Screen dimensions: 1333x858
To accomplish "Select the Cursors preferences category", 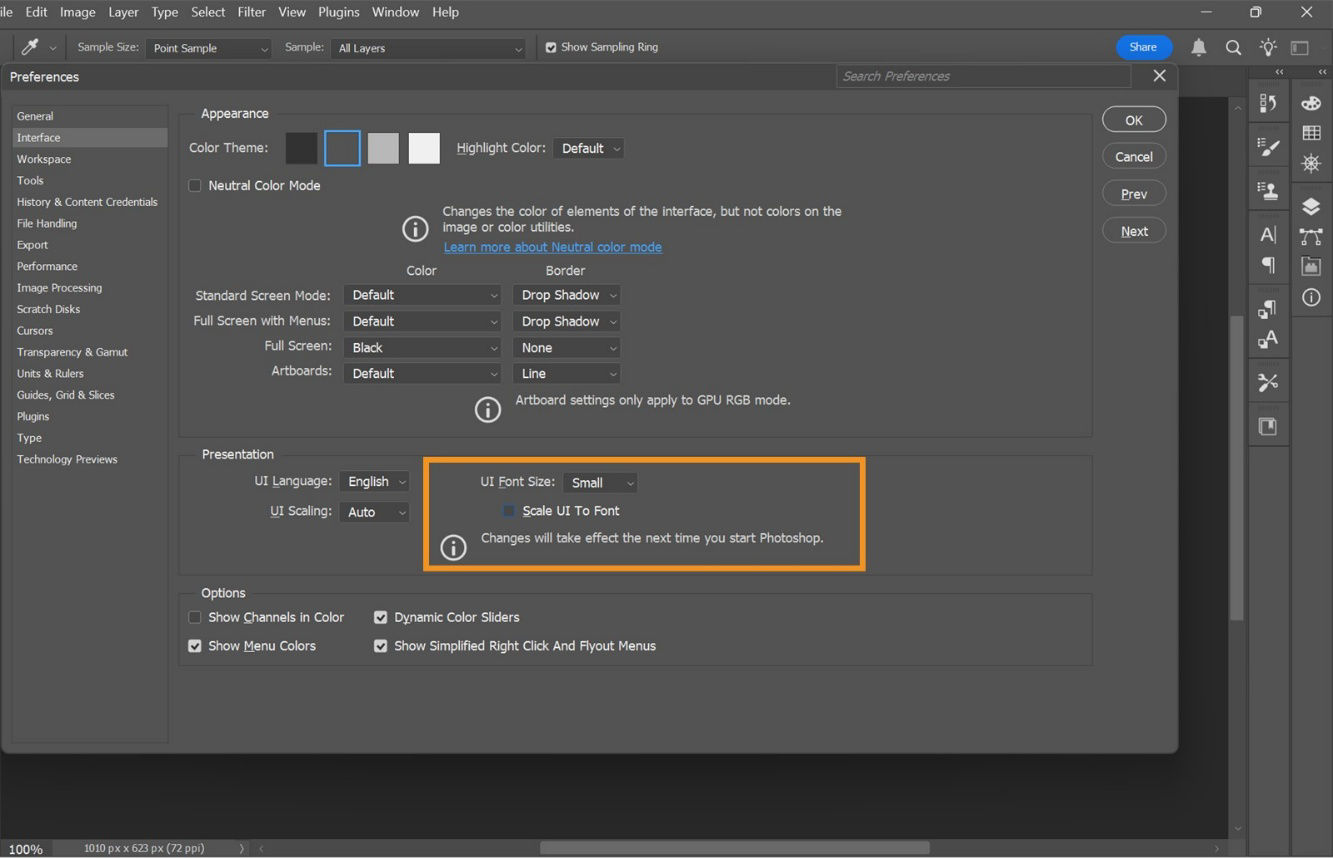I will click(35, 330).
